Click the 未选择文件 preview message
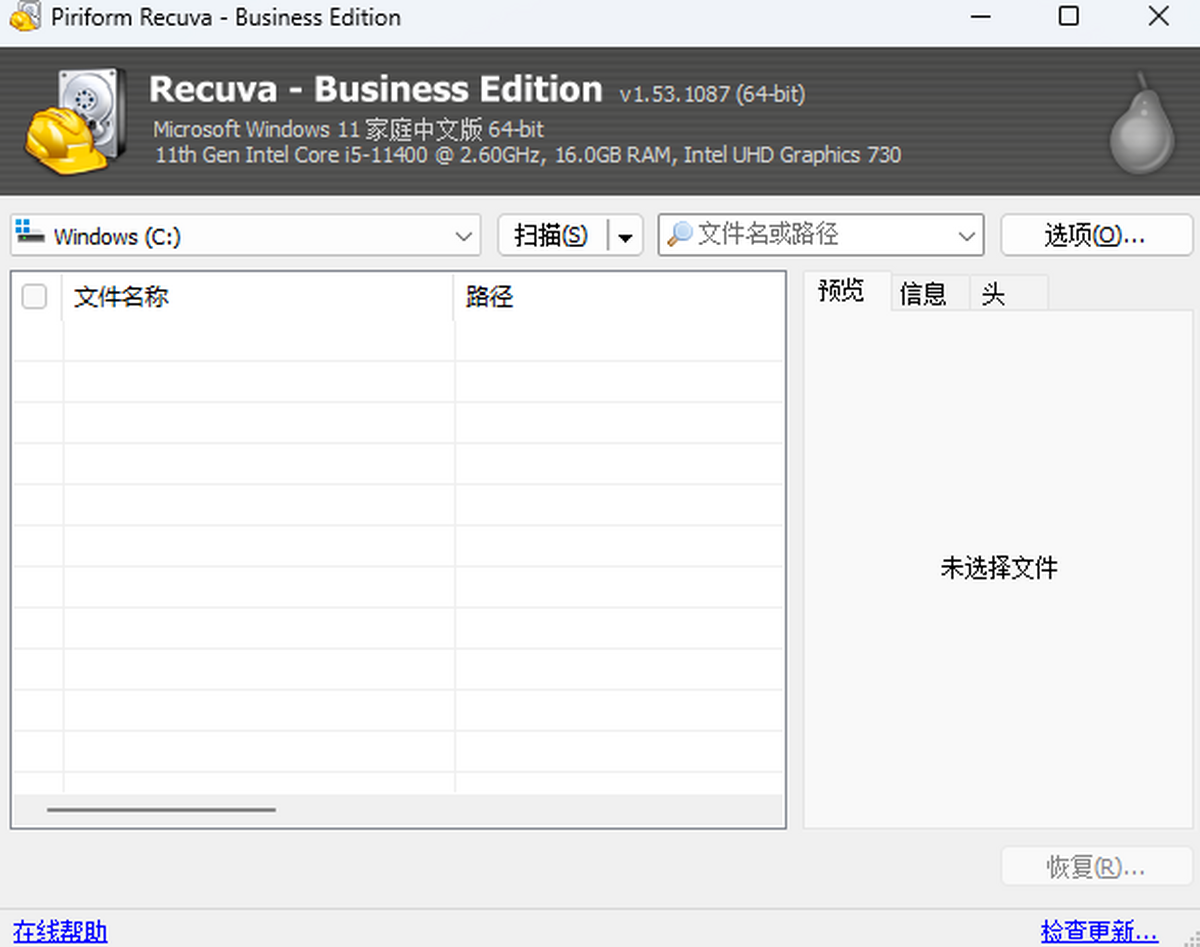Viewport: 1200px width, 947px height. coord(999,568)
